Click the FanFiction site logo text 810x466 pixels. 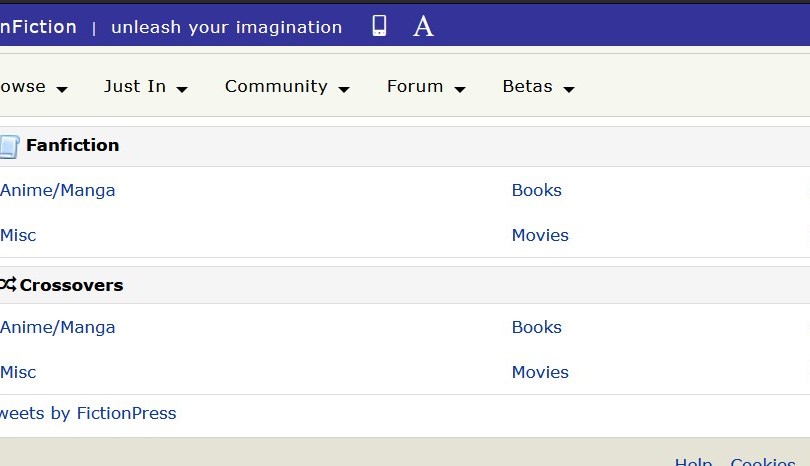38,27
